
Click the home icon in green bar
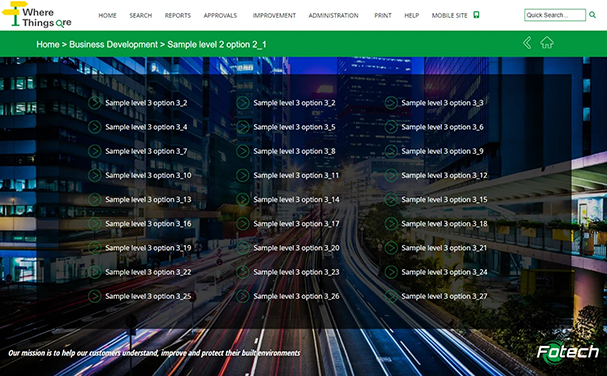(x=547, y=43)
